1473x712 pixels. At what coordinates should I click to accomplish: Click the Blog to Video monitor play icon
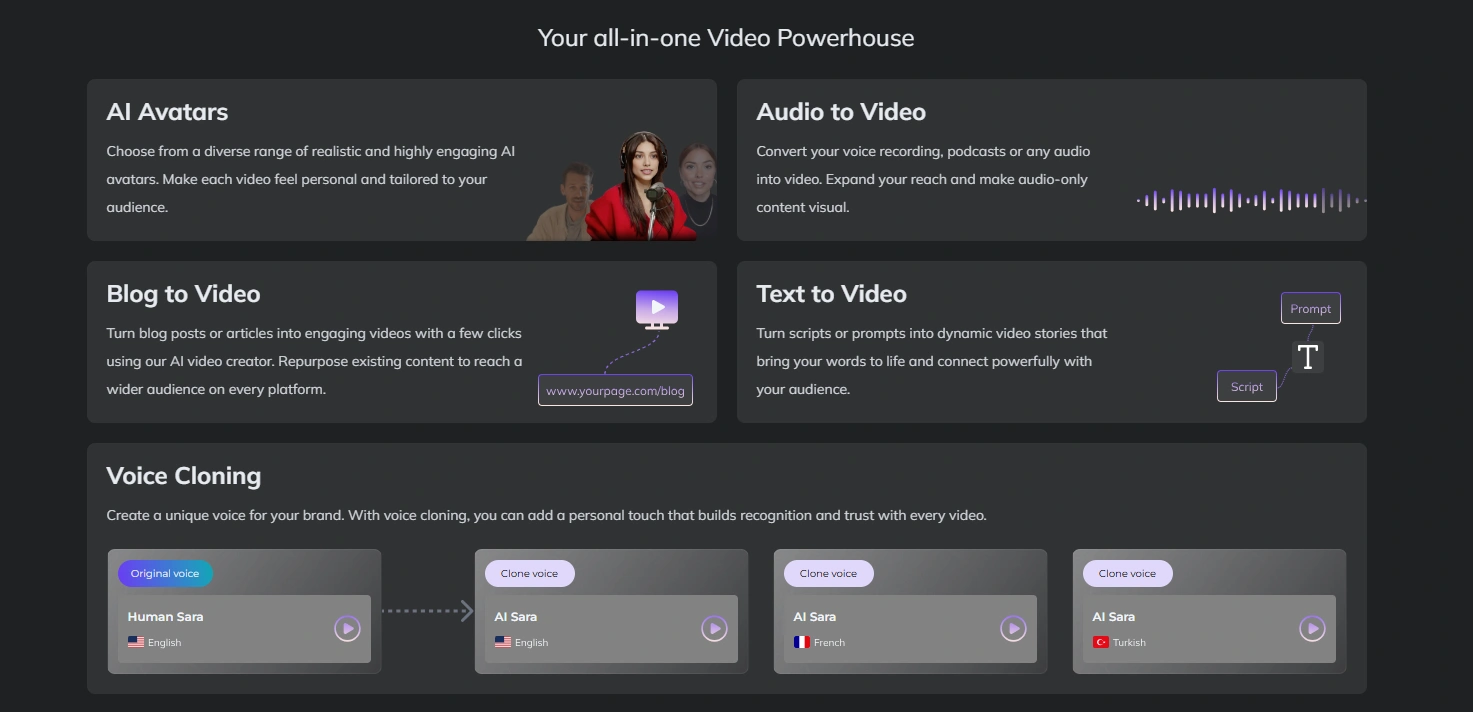[657, 309]
